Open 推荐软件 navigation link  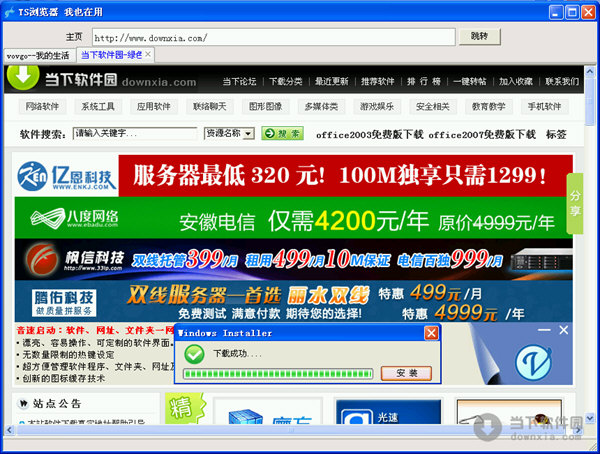pos(377,81)
